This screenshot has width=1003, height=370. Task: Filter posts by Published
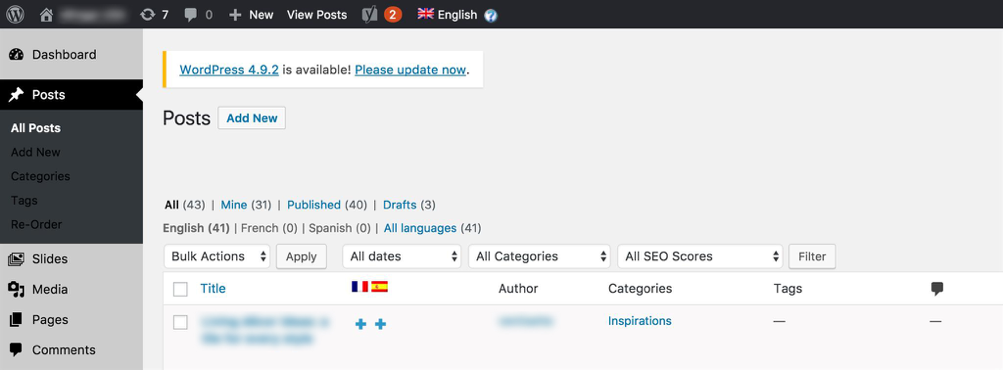click(x=313, y=205)
